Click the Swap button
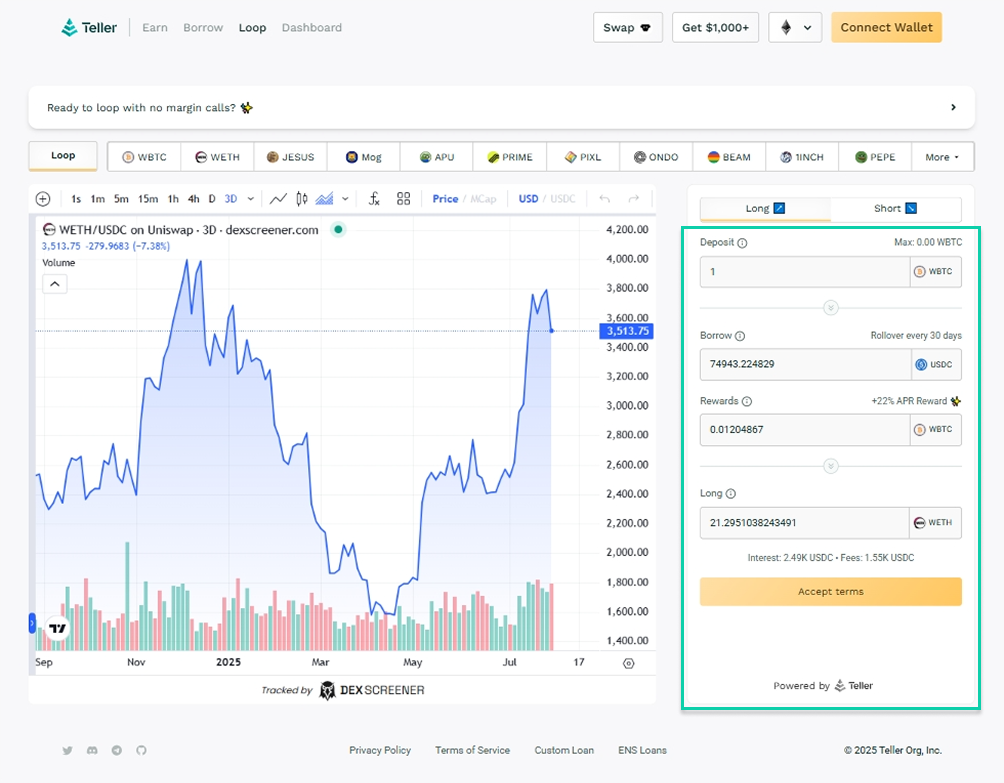The width and height of the screenshot is (1004, 783). pos(628,28)
